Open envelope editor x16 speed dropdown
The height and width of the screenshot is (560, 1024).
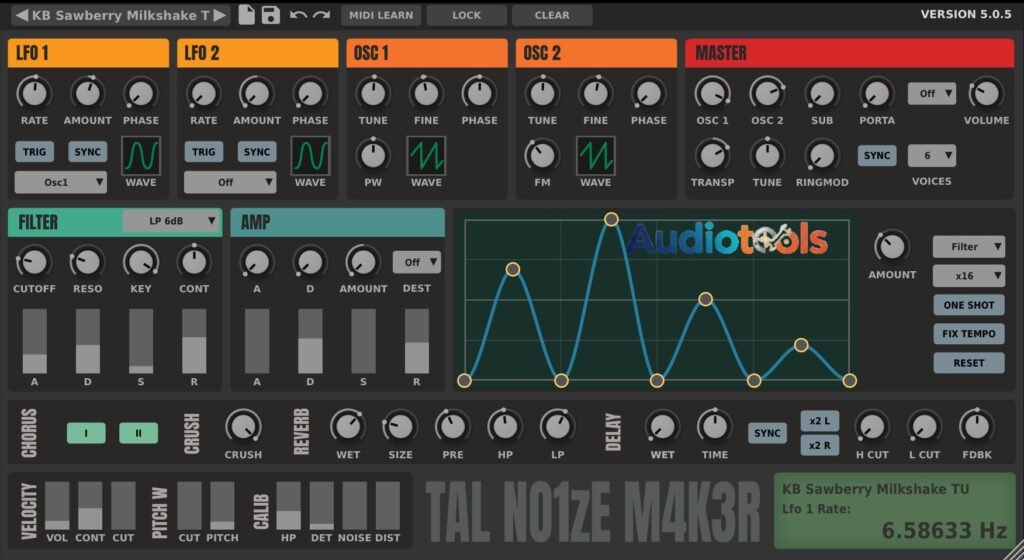pyautogui.click(x=969, y=276)
